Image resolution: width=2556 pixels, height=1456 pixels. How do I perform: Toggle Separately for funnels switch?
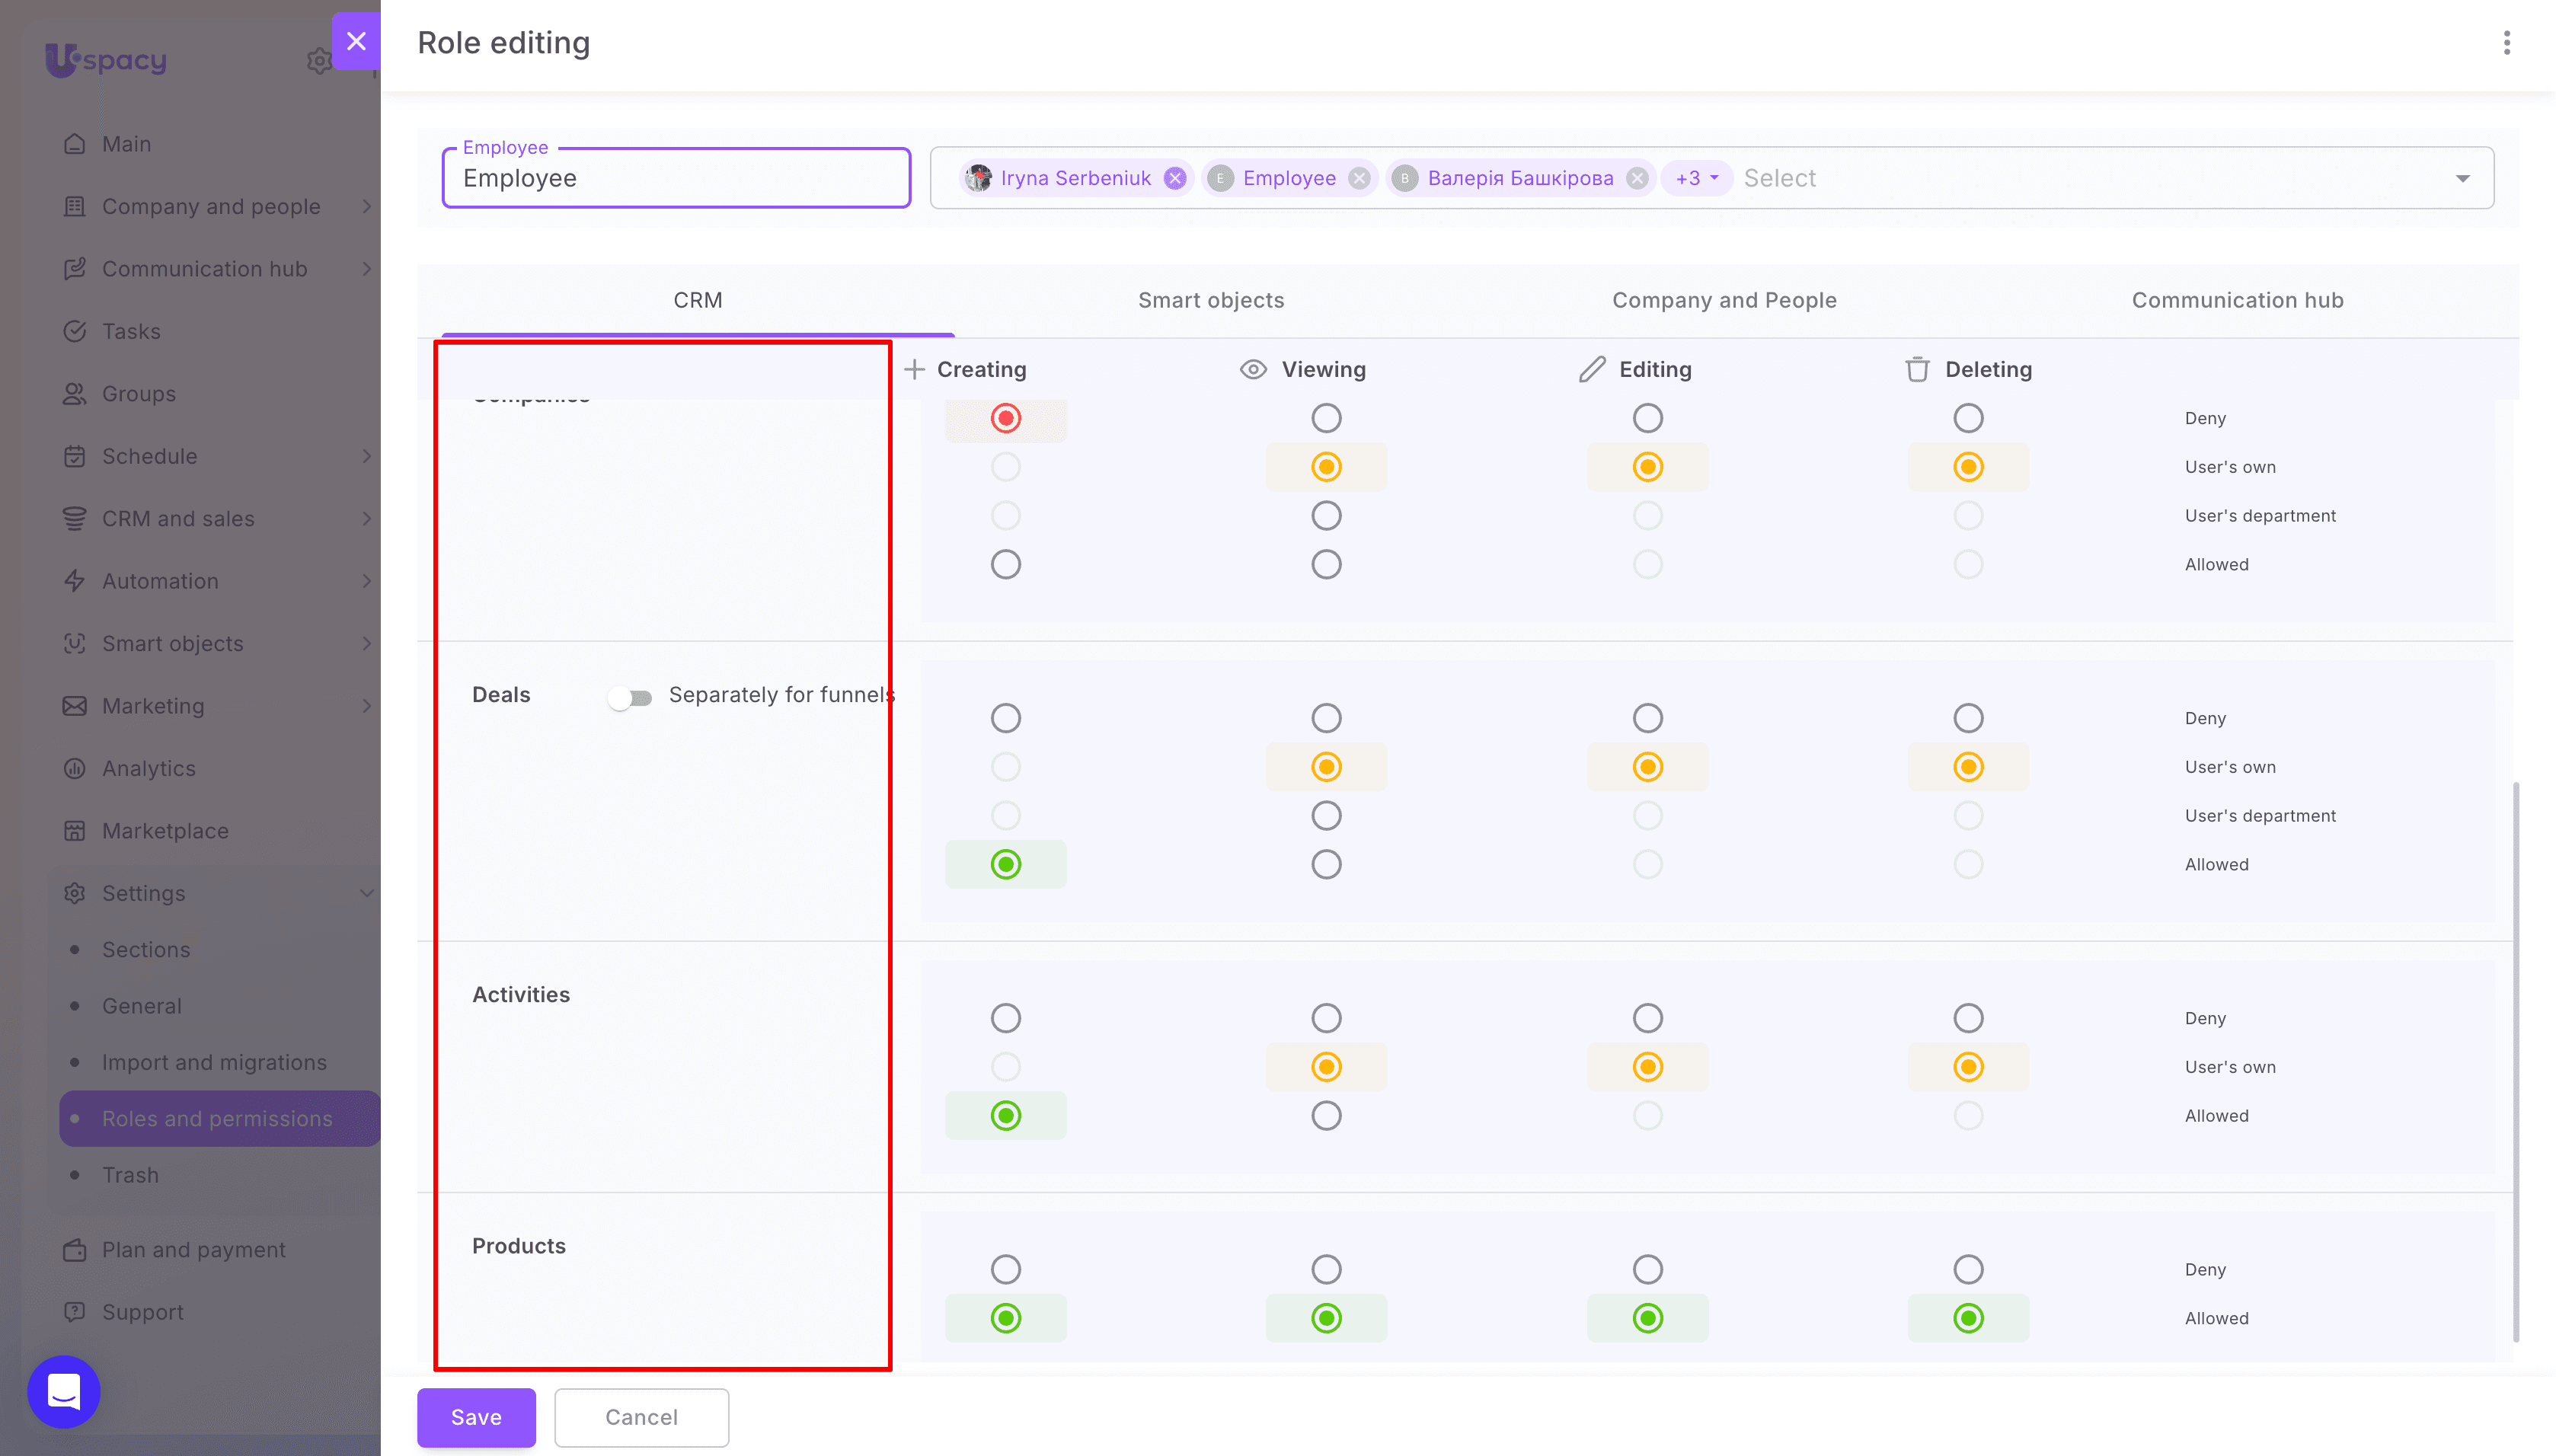pos(630,697)
